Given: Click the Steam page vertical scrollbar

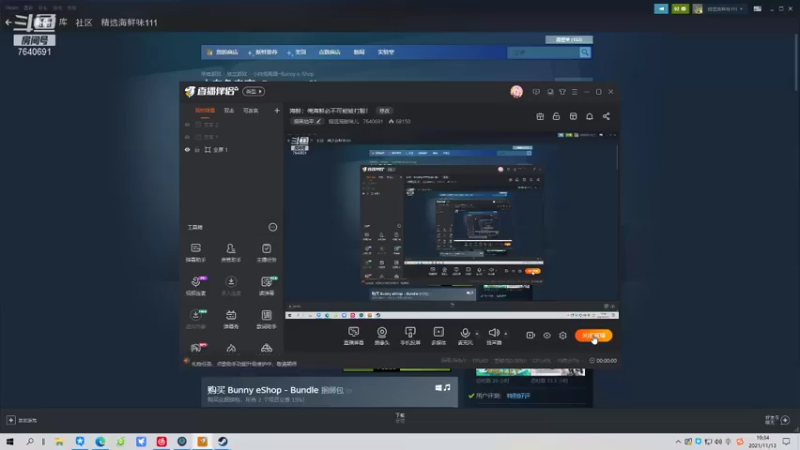Looking at the screenshot, I should click(x=796, y=61).
